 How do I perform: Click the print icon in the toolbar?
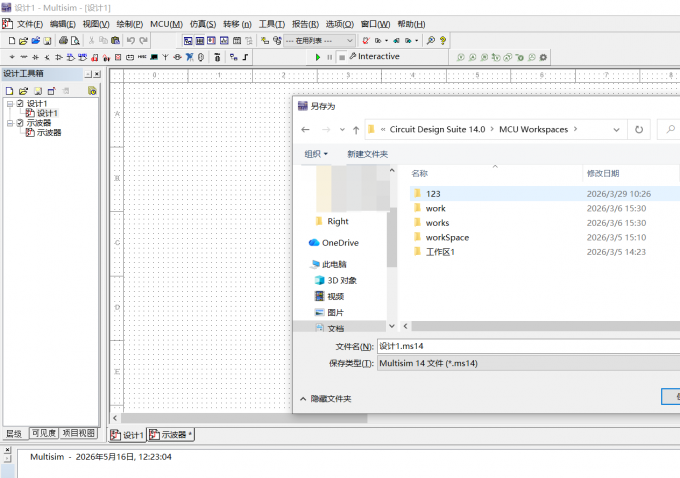63,41
